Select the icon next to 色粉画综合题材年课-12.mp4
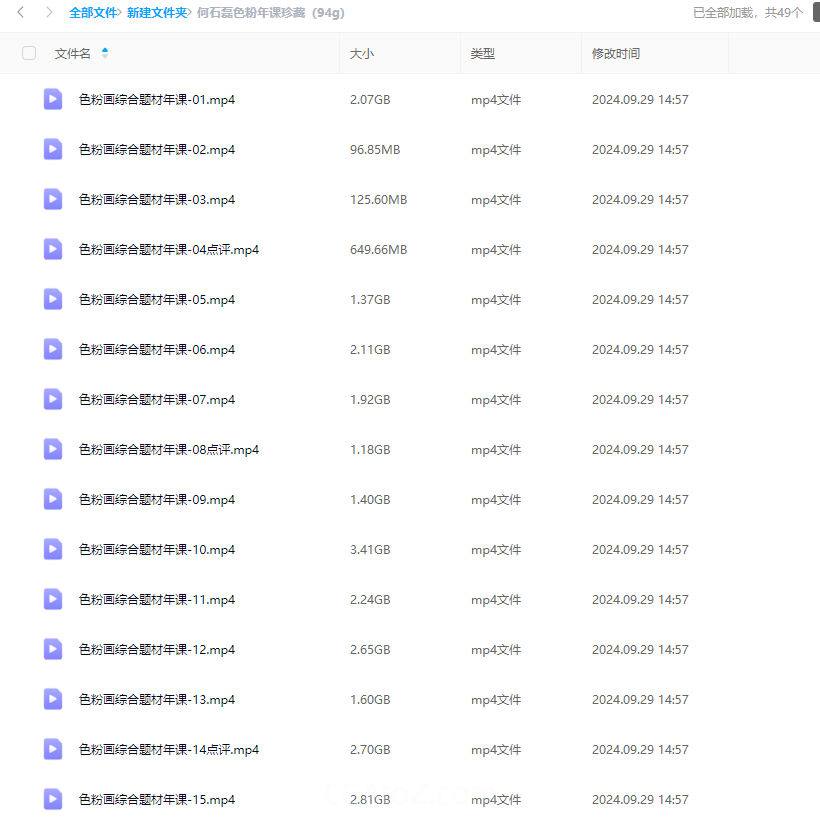 click(x=53, y=649)
